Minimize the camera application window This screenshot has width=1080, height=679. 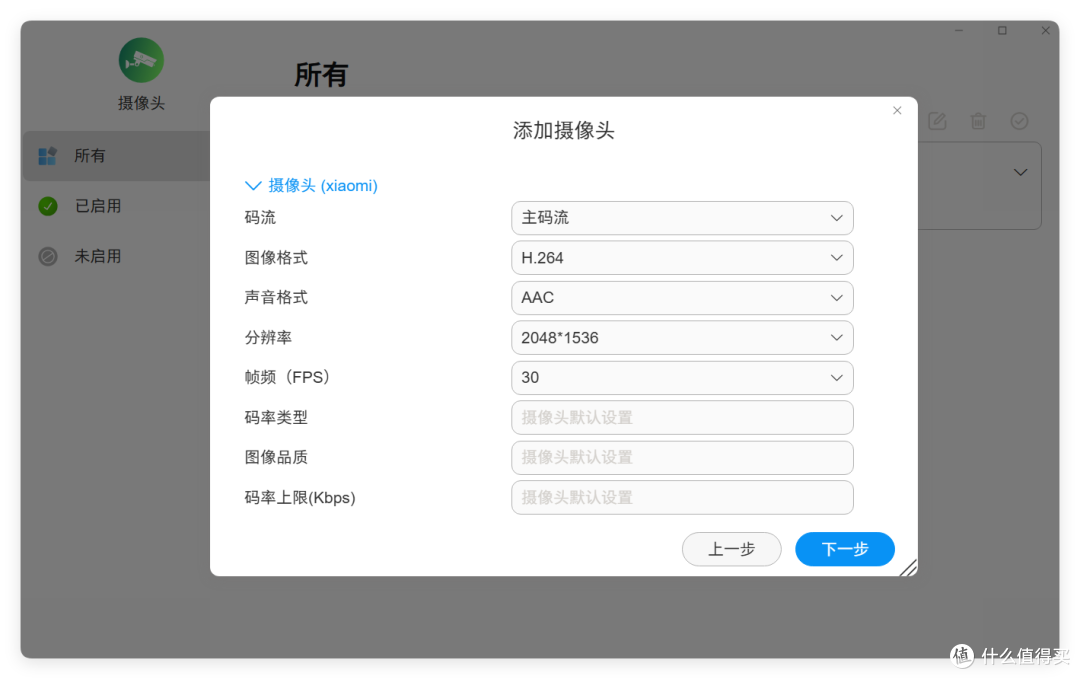coord(959,30)
